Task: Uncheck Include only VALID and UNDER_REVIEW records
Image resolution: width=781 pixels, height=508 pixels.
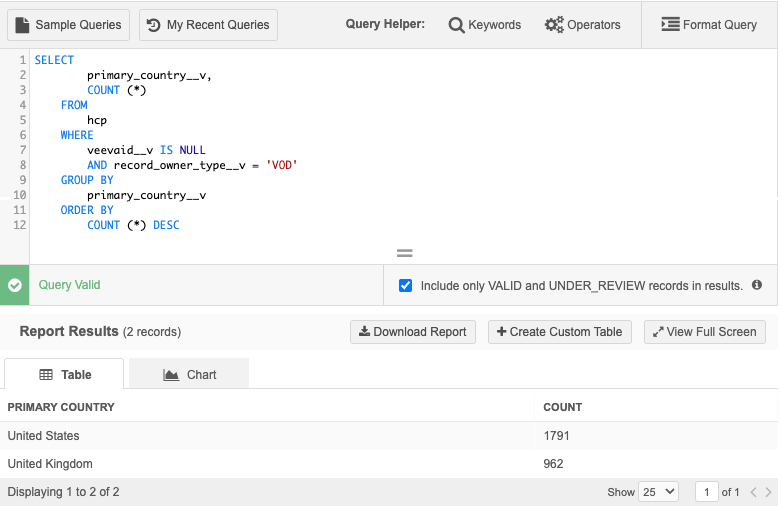Action: click(405, 285)
